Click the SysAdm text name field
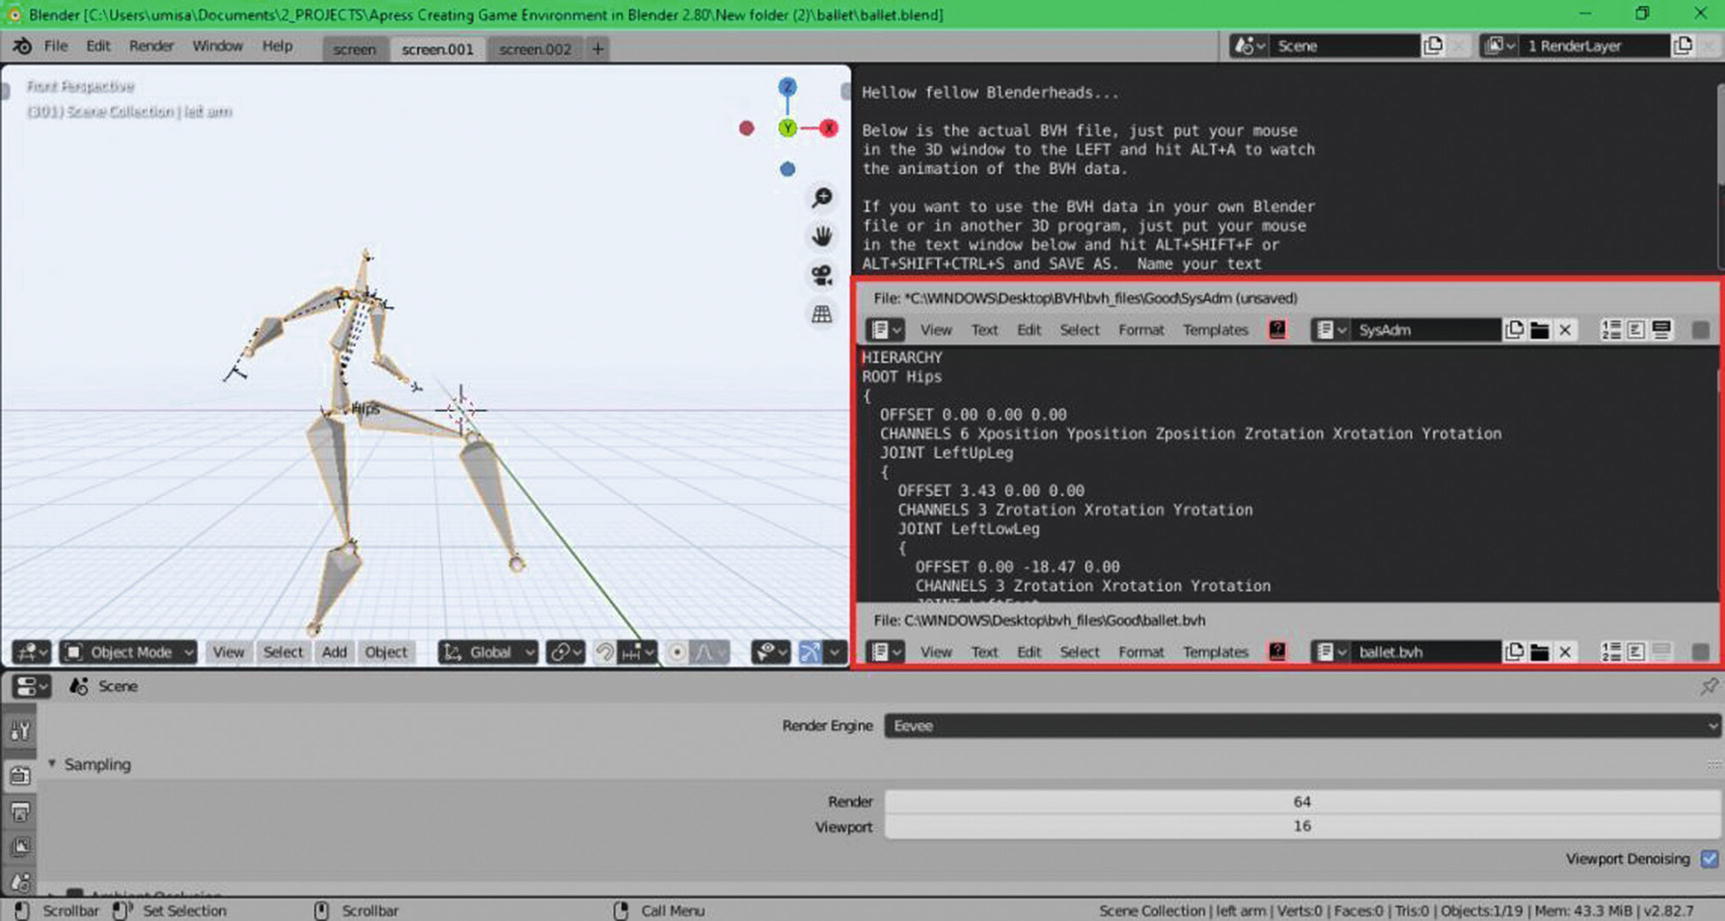 1425,330
